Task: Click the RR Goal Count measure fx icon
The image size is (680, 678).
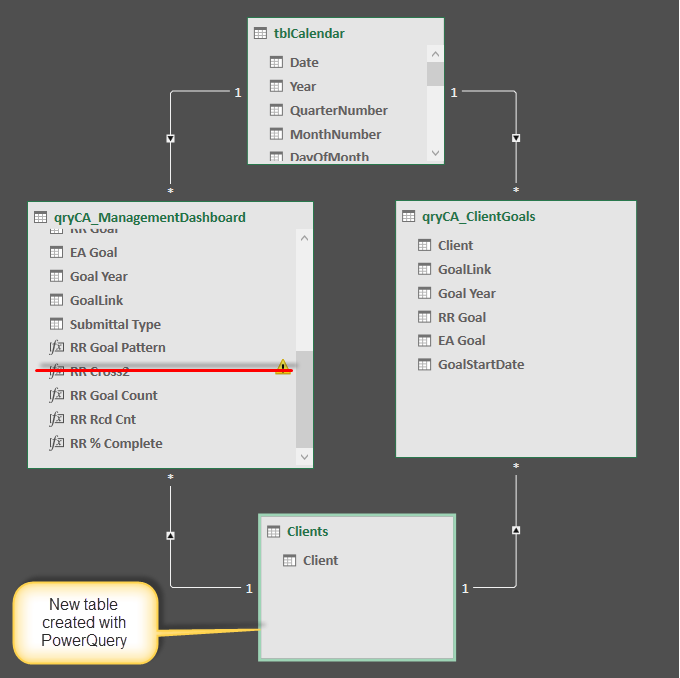Action: [56, 395]
